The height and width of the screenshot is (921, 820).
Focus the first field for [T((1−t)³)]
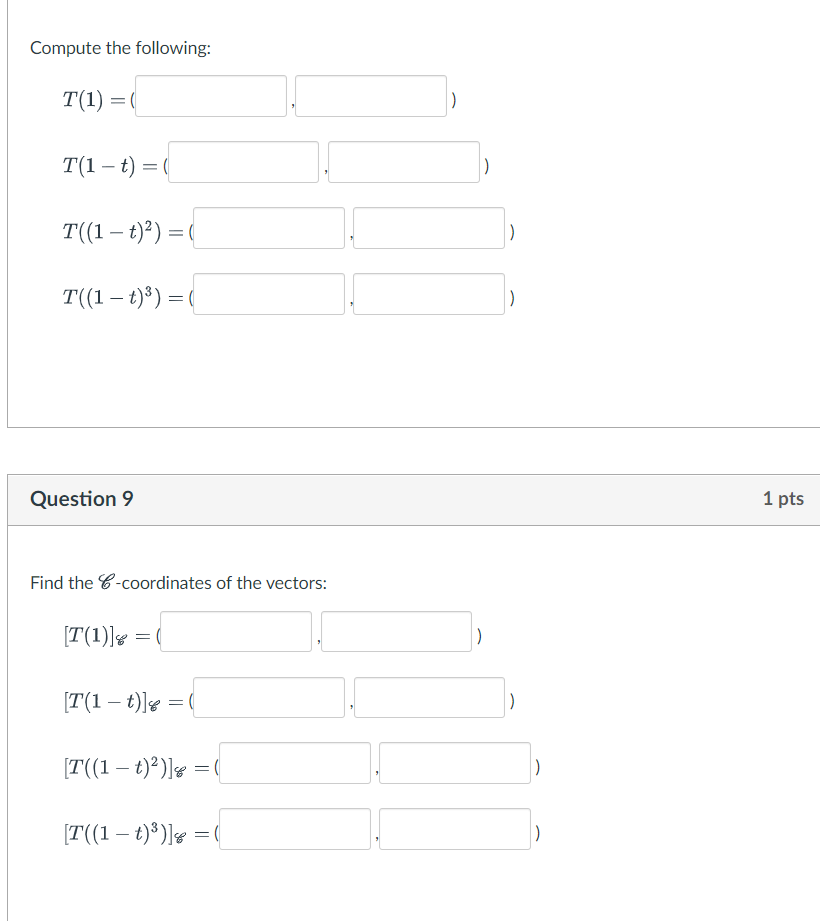[x=294, y=828]
